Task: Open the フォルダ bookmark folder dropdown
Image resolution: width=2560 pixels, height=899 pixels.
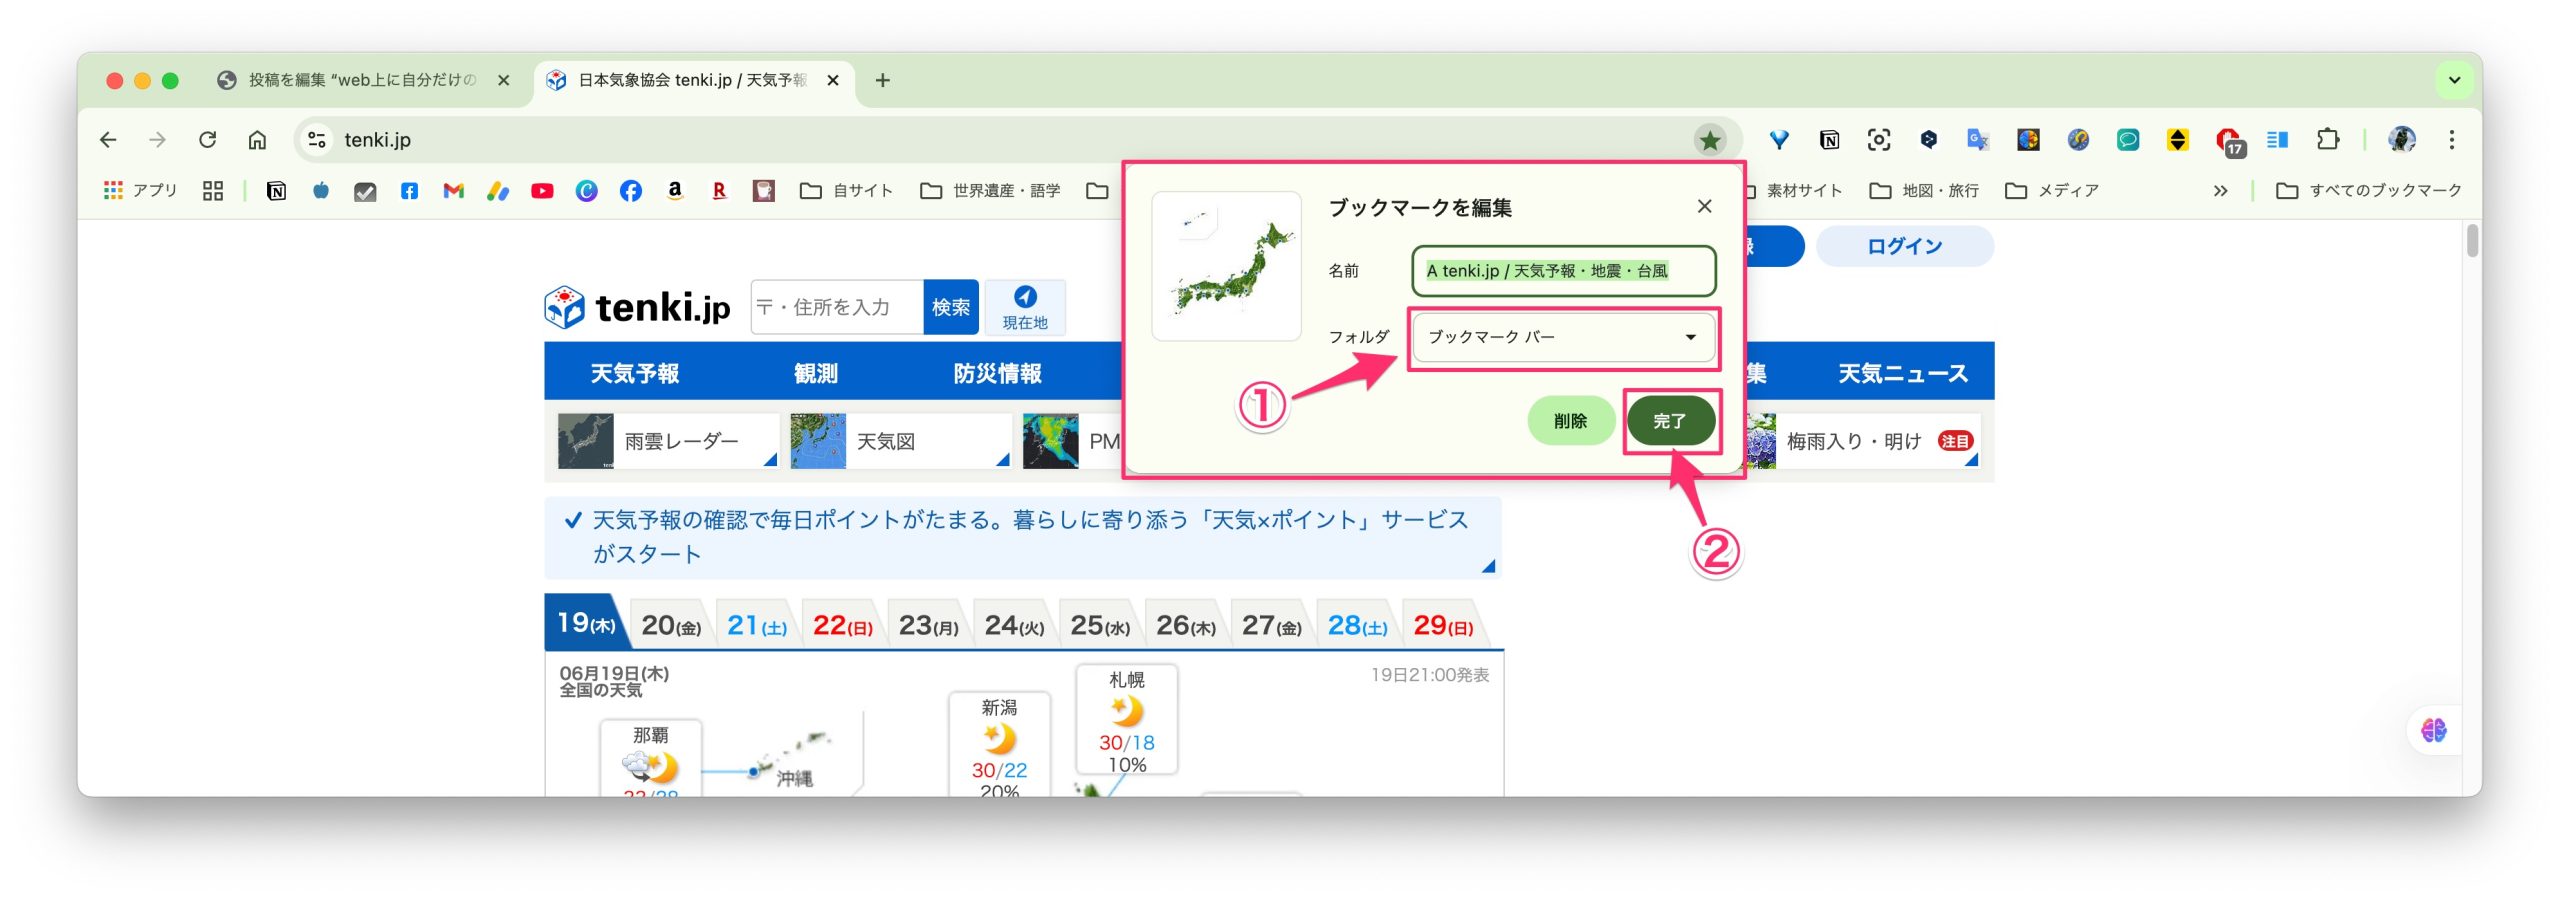Action: coord(1563,337)
